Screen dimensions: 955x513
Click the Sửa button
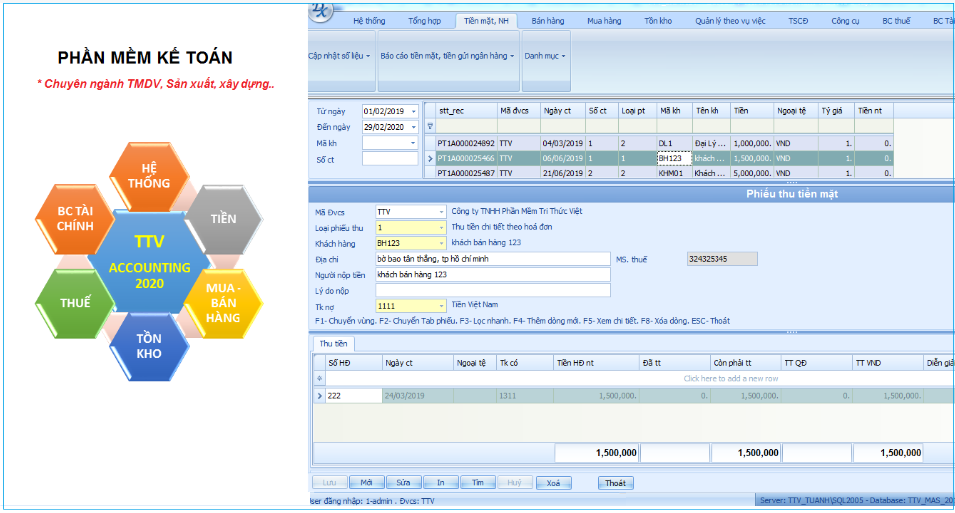(404, 483)
